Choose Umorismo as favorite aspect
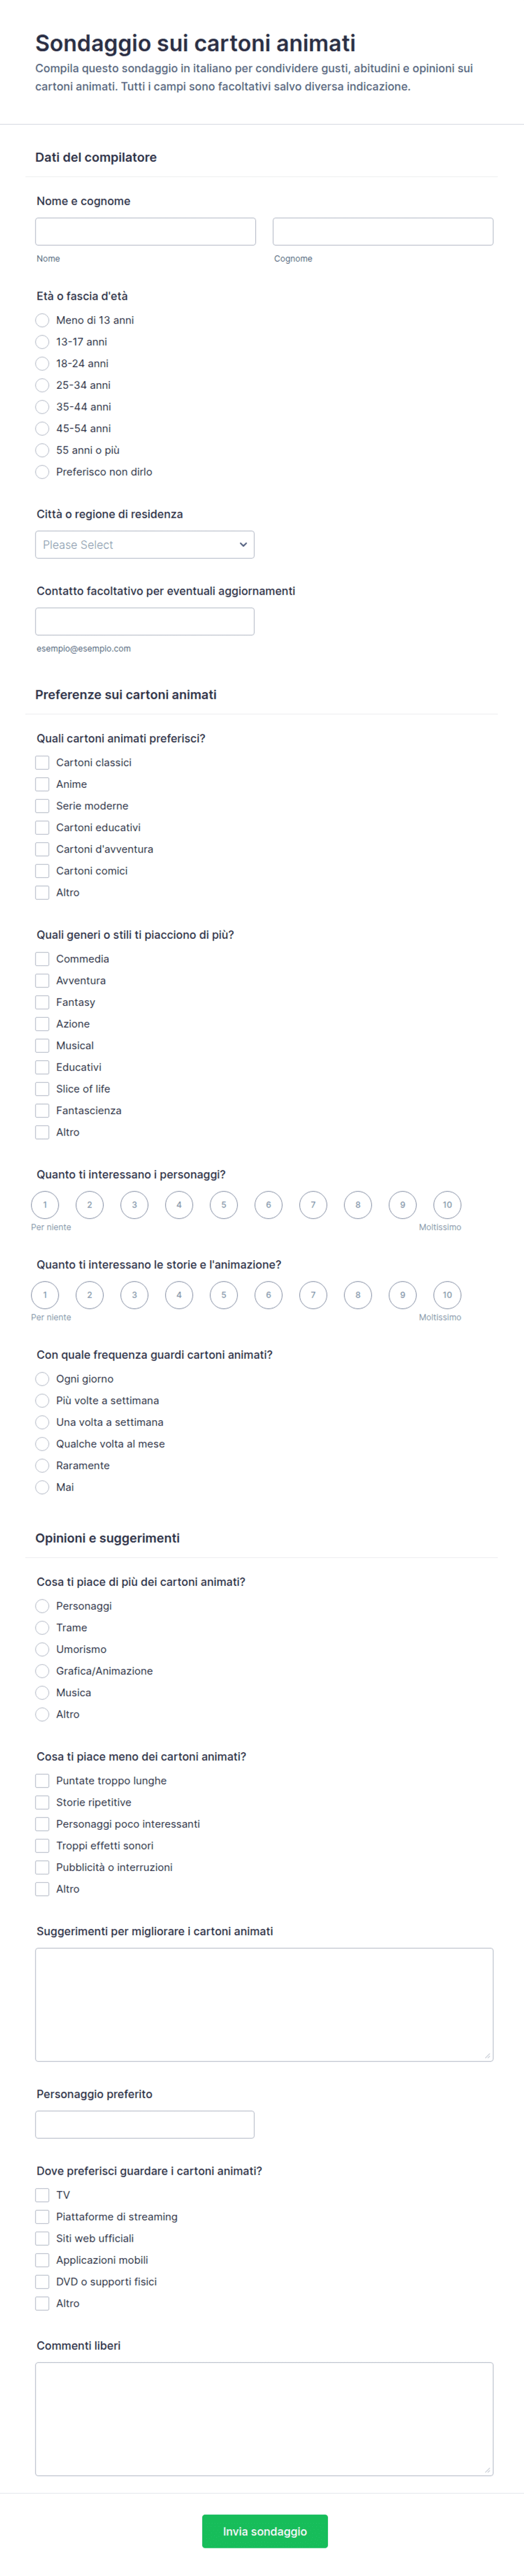Image resolution: width=524 pixels, height=2576 pixels. pyautogui.click(x=42, y=1650)
